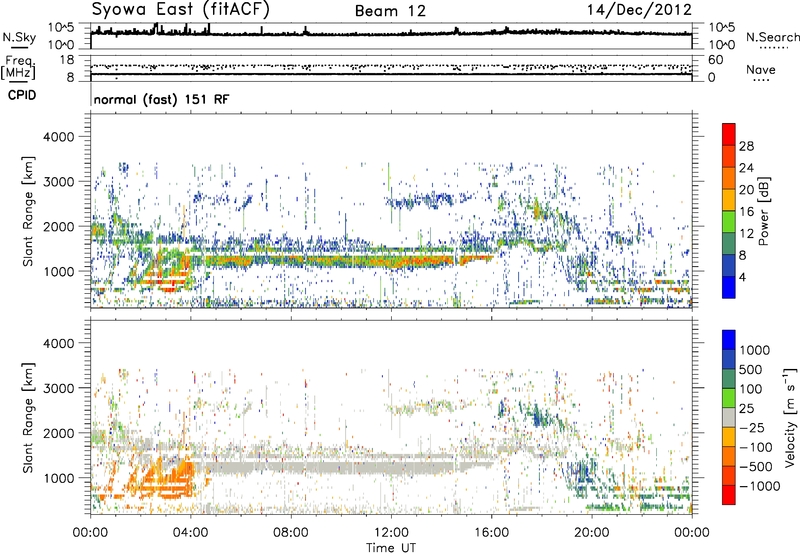Click the gray segment of velocity colorbar
Viewport: 800px width, 554px height.
[x=729, y=418]
